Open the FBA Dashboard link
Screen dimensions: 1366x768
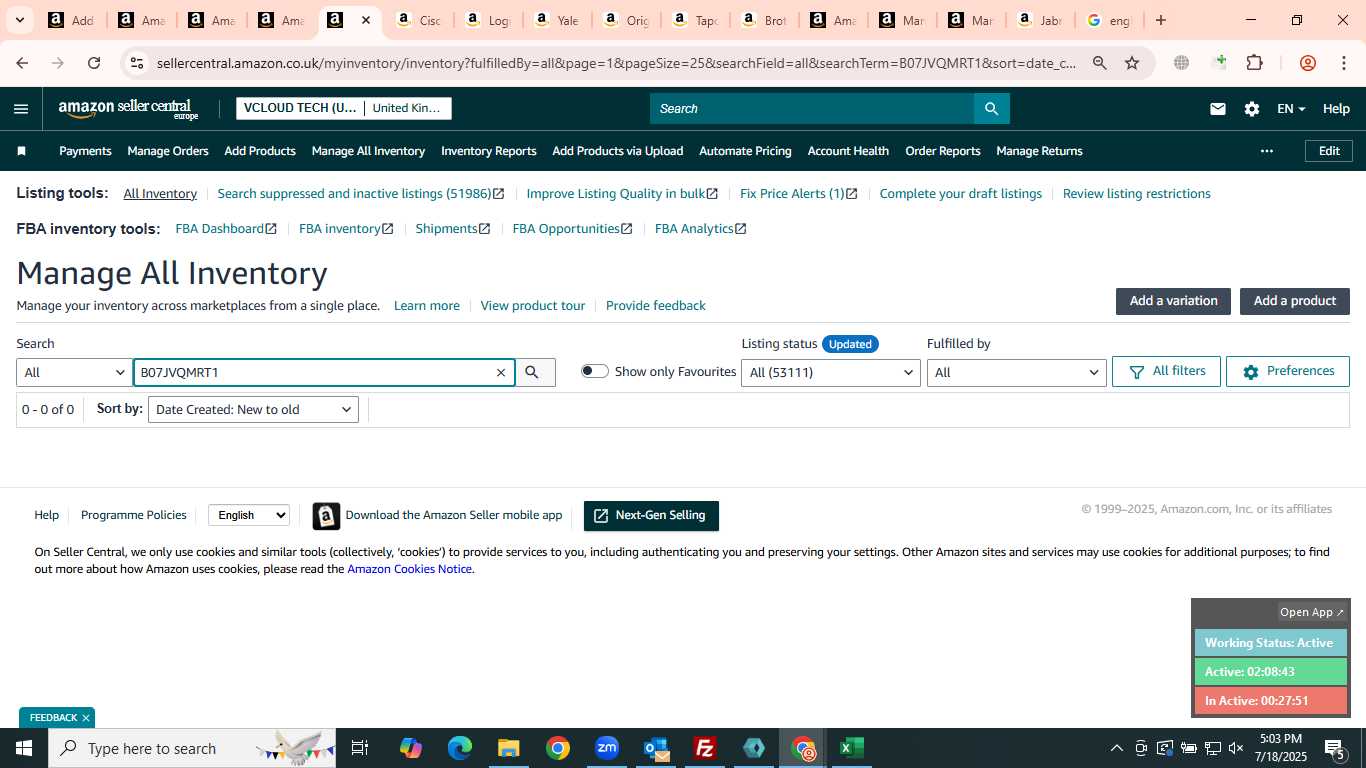226,229
